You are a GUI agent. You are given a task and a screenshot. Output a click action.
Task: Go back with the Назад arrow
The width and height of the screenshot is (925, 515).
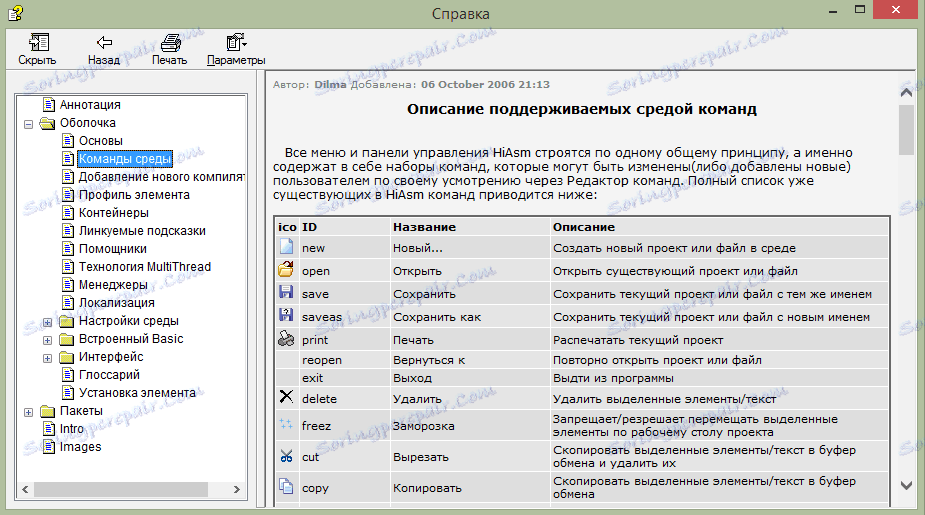pyautogui.click(x=104, y=42)
